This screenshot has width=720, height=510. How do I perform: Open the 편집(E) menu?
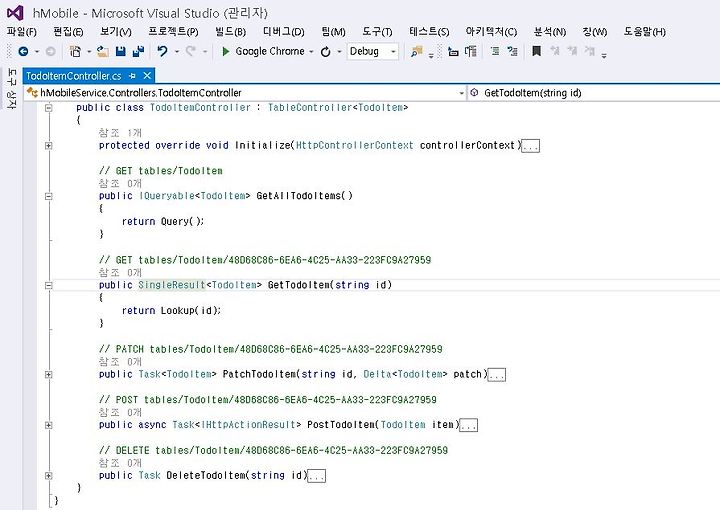68,32
